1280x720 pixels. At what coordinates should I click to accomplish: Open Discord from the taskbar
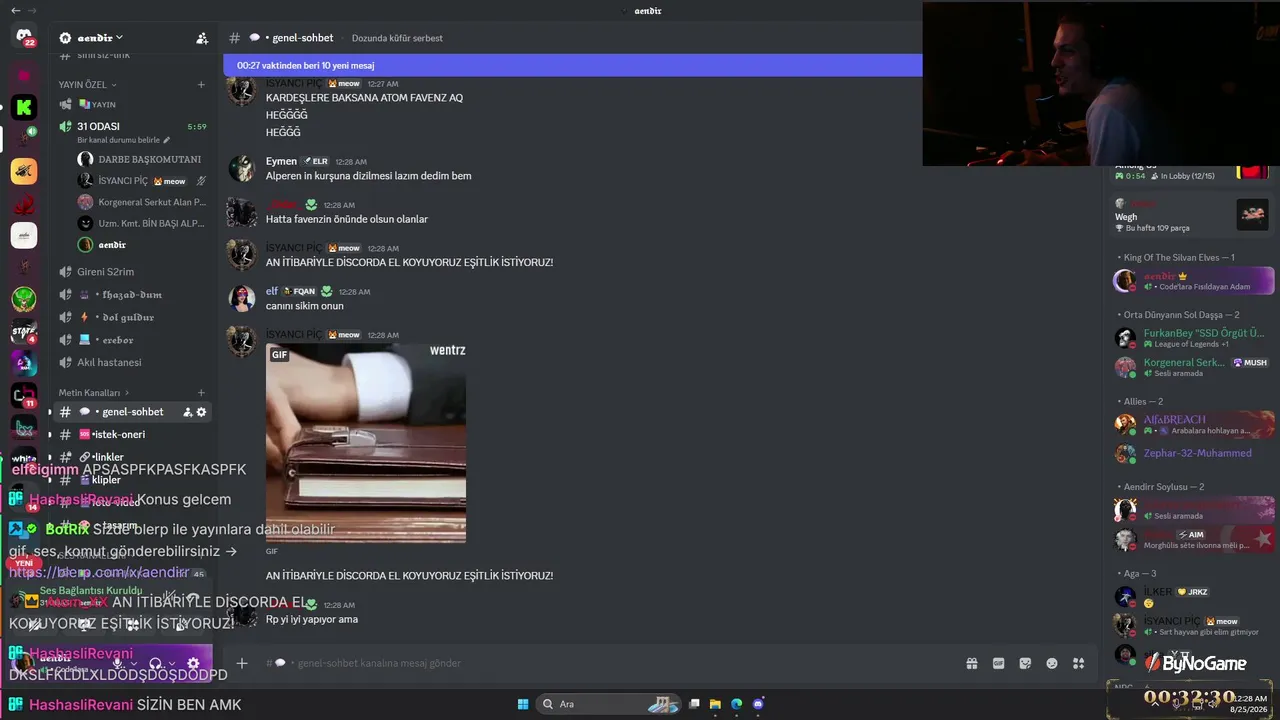[x=758, y=704]
